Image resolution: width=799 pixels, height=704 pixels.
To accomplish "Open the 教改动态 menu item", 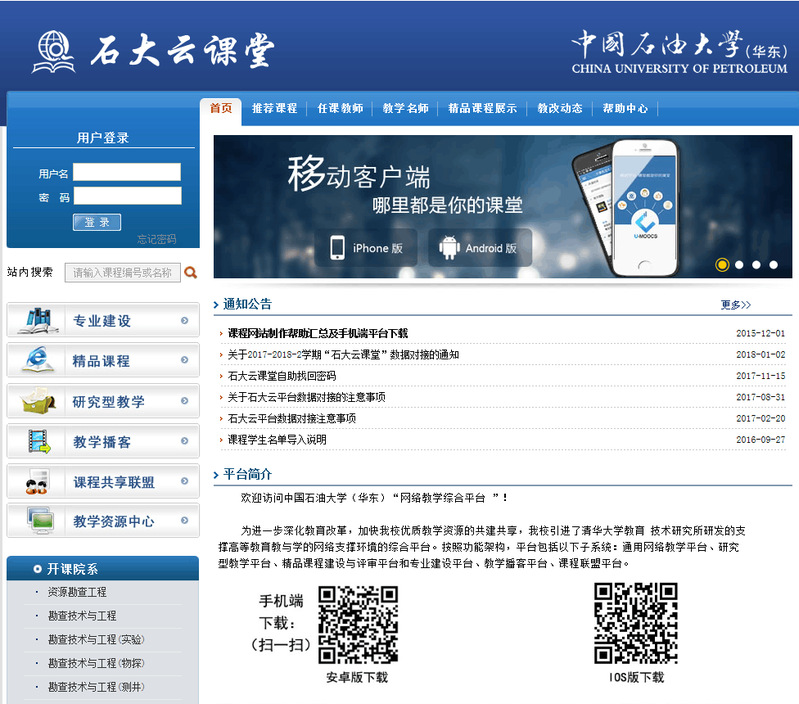I will point(560,108).
